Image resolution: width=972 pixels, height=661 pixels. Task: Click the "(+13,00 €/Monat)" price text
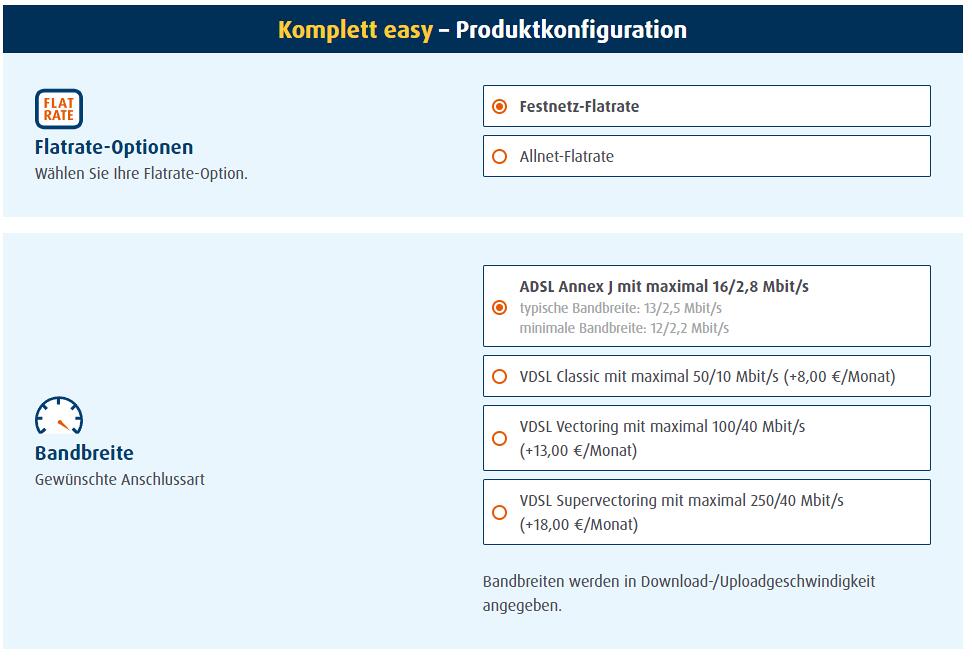coord(578,450)
